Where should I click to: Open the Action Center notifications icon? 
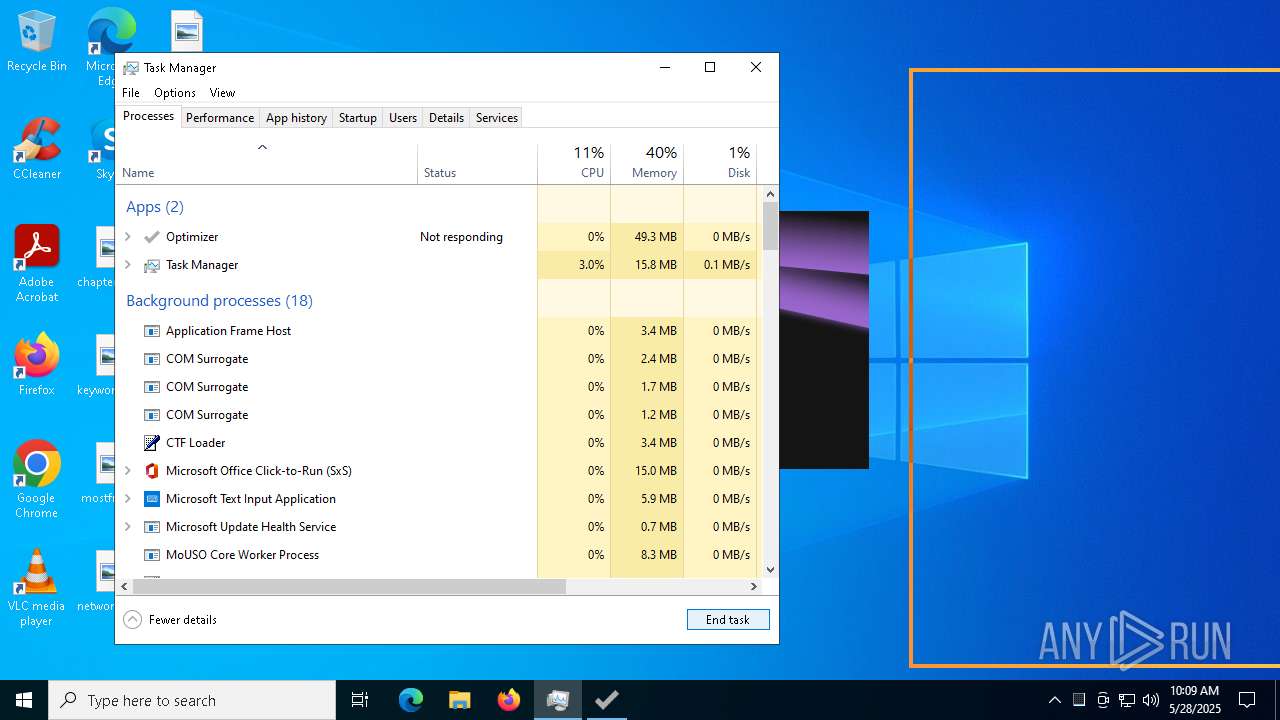click(1247, 700)
